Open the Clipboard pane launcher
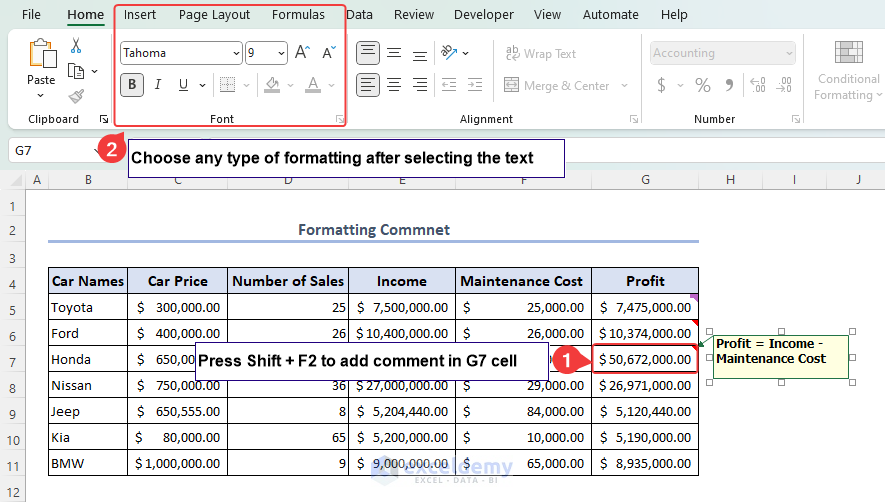 (x=104, y=119)
